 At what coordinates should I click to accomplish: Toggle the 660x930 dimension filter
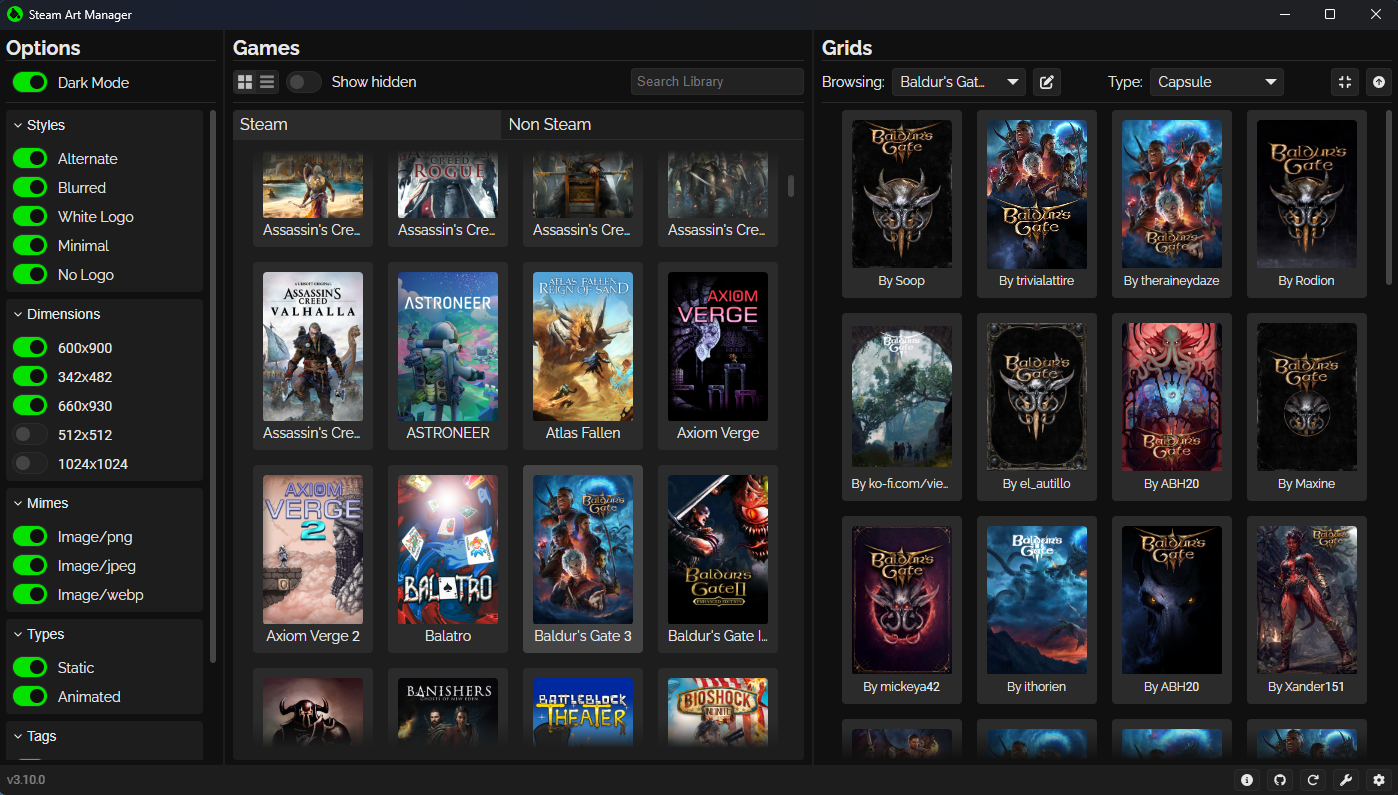click(30, 406)
